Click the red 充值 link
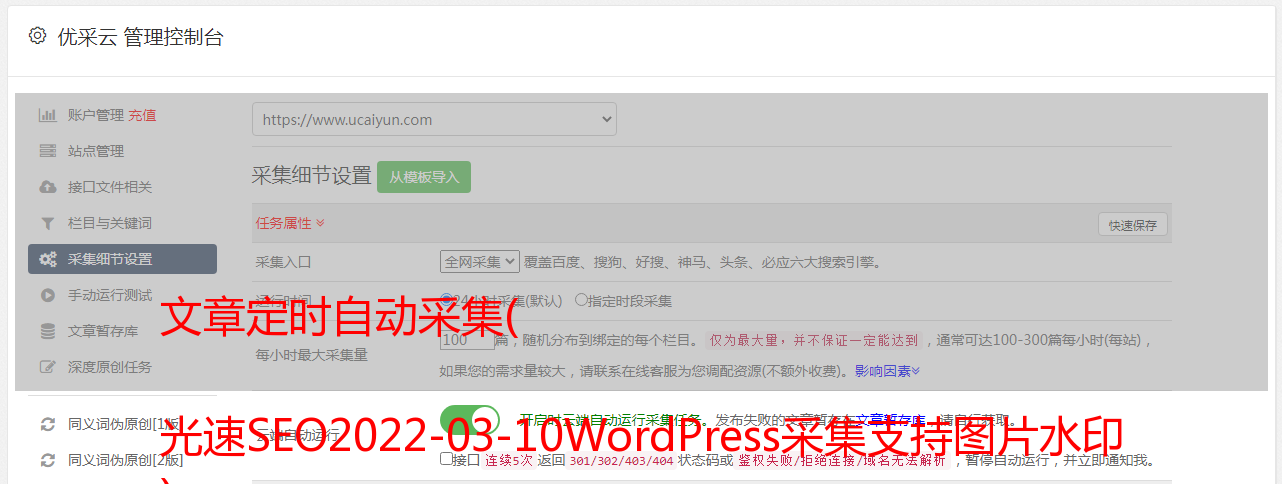 click(x=142, y=115)
